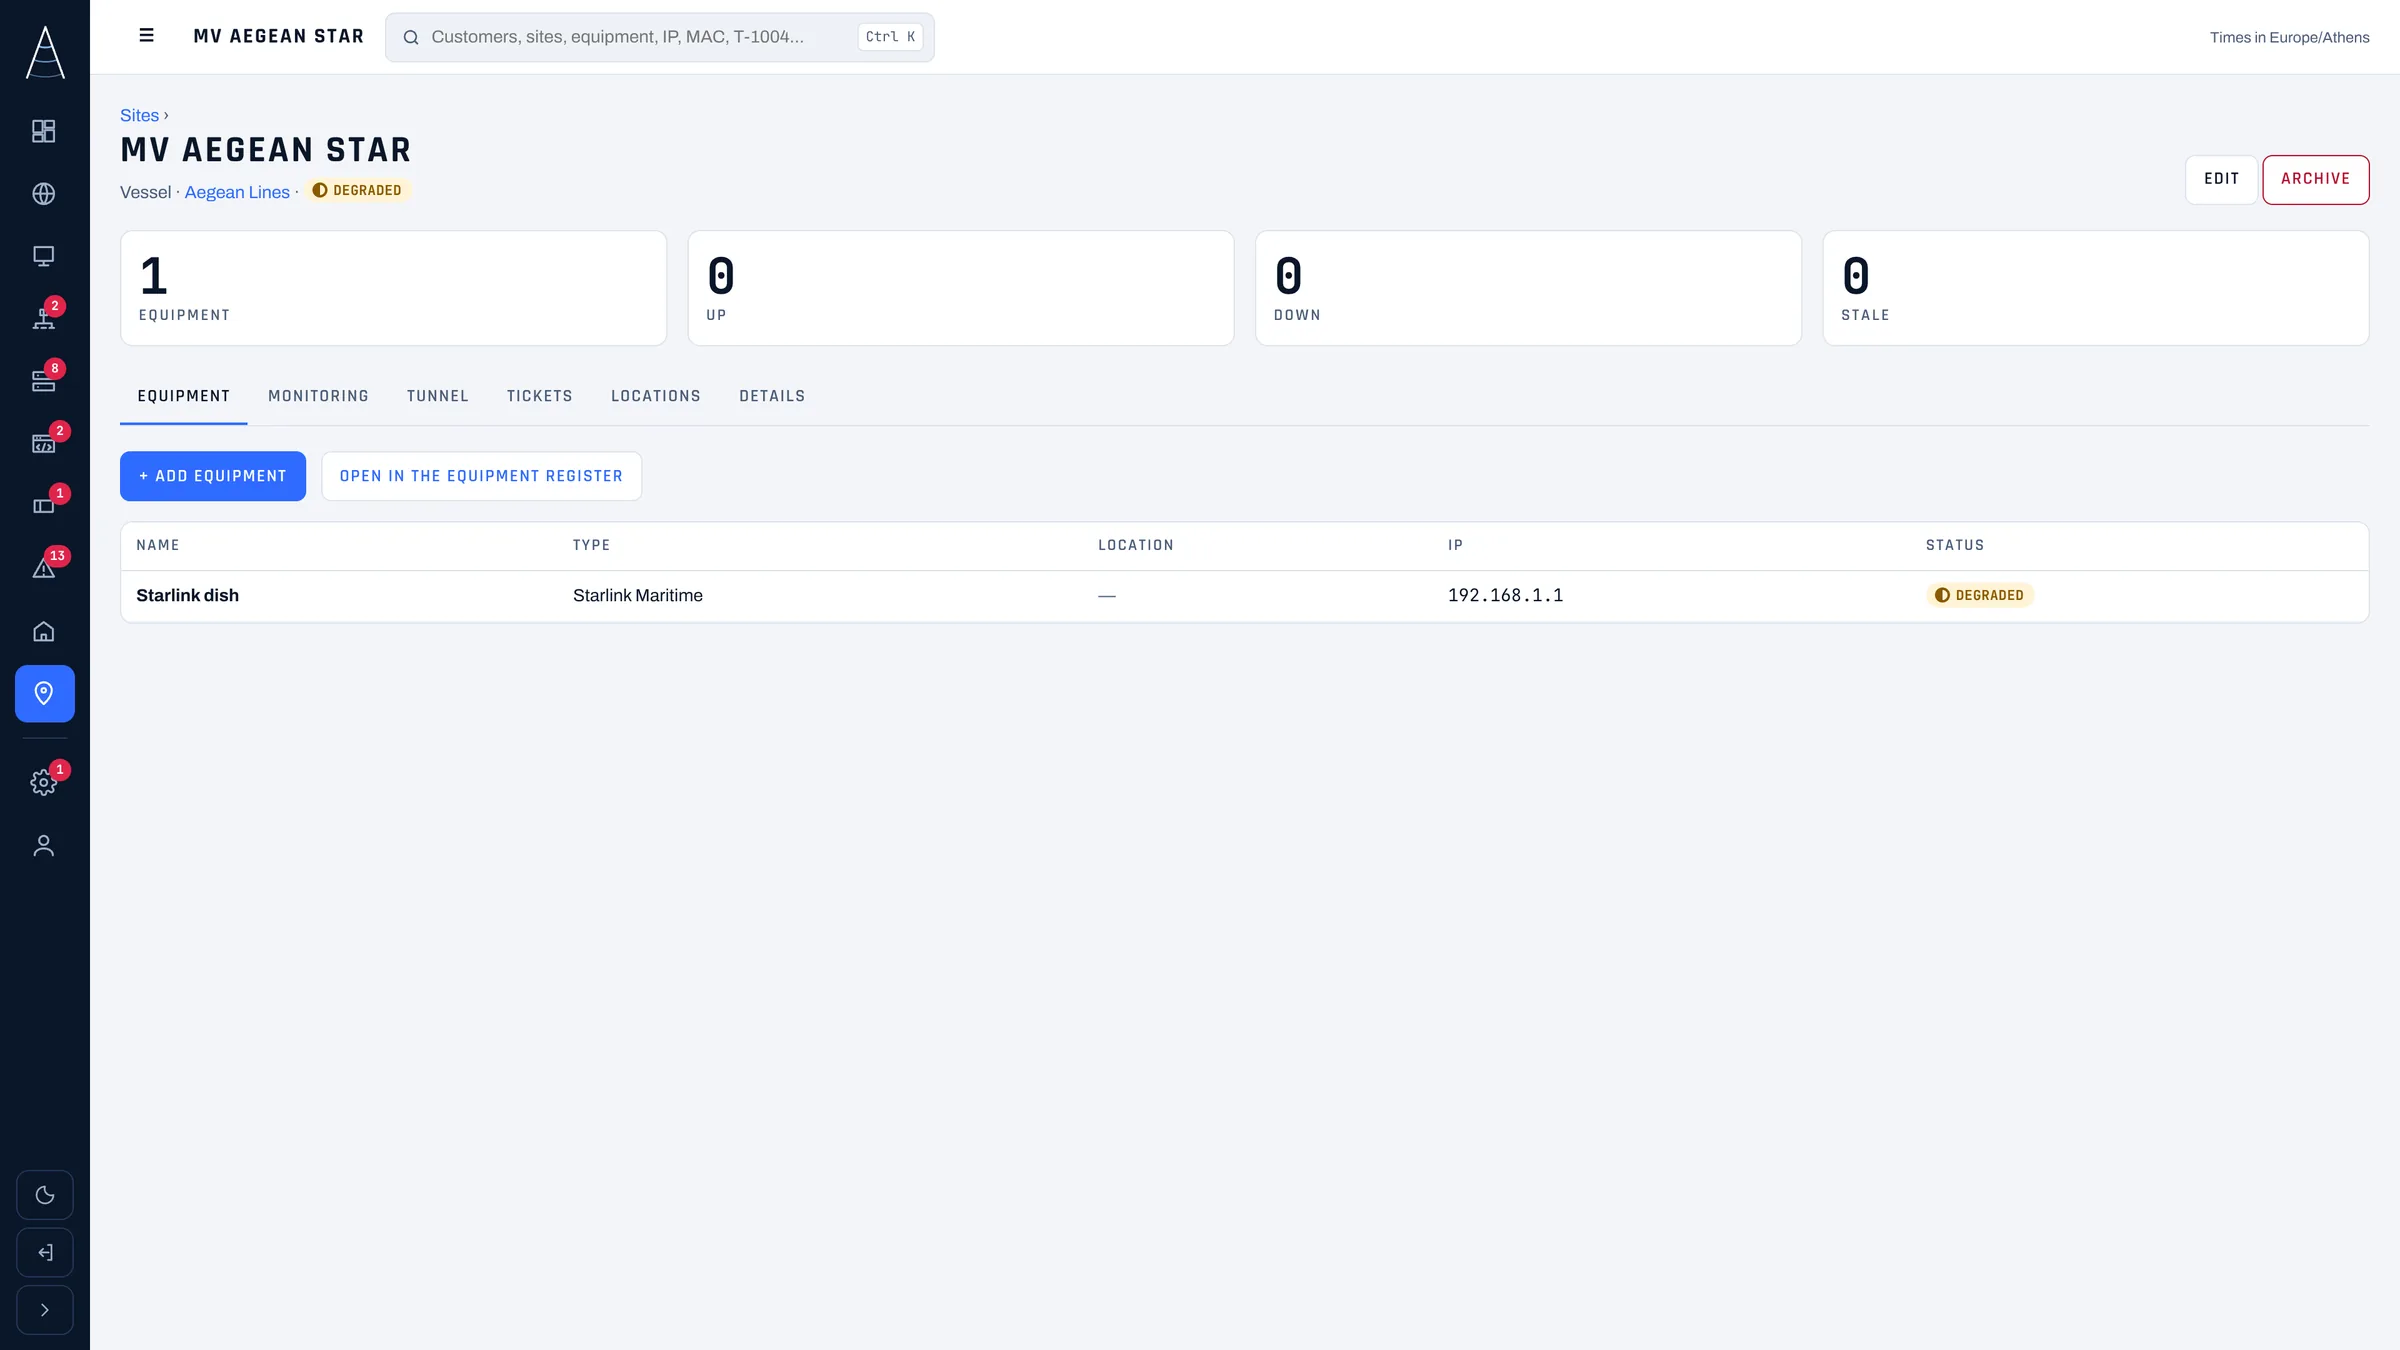Open the alerts warning triangle with 13 badge
Image resolution: width=2400 pixels, height=1350 pixels.
[x=44, y=568]
